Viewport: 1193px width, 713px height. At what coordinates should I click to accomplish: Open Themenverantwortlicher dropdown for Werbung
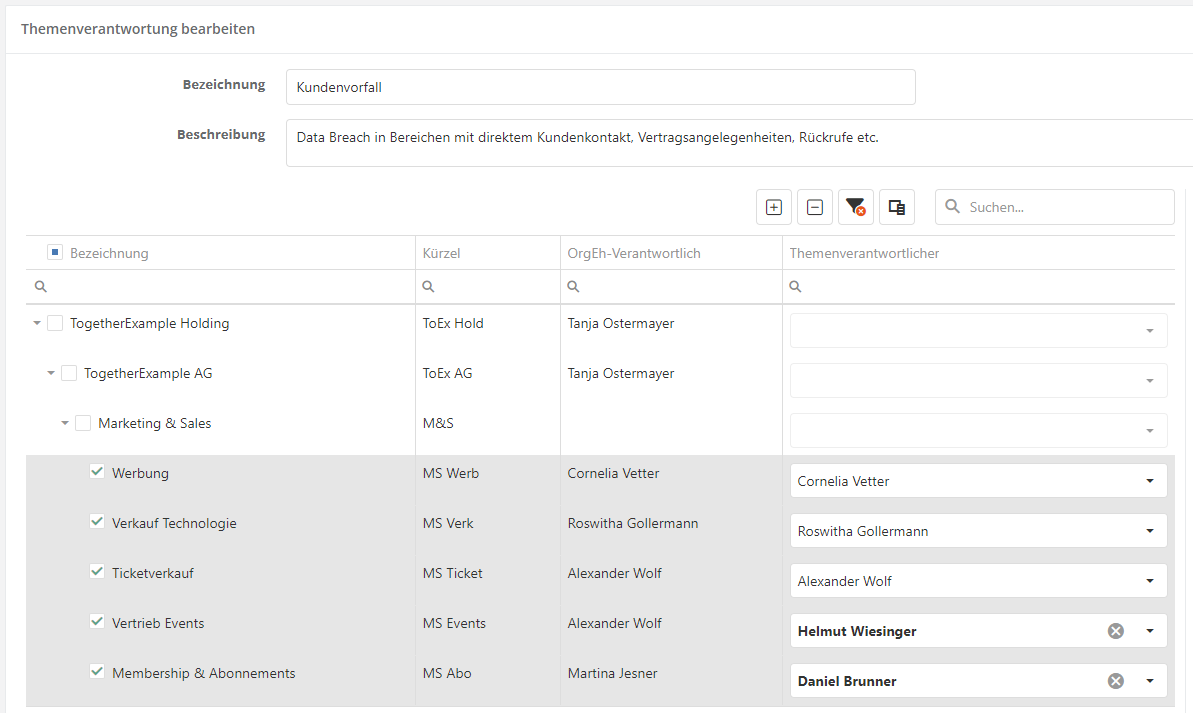click(x=1149, y=481)
